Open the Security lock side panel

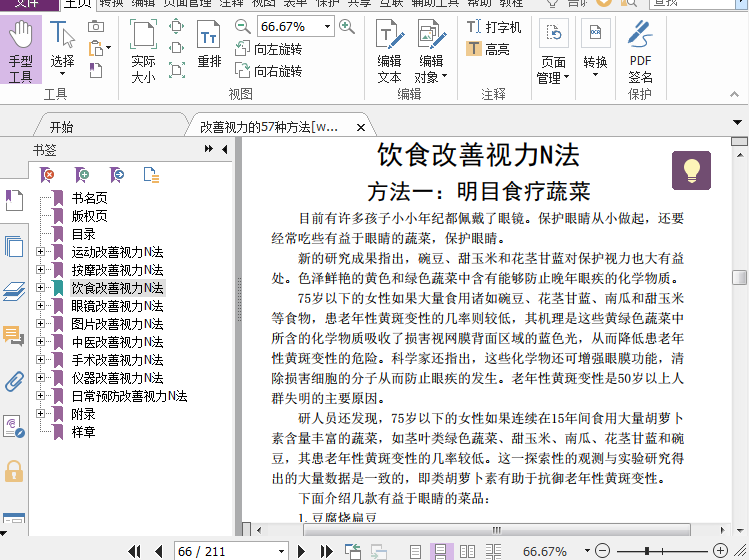tap(14, 472)
